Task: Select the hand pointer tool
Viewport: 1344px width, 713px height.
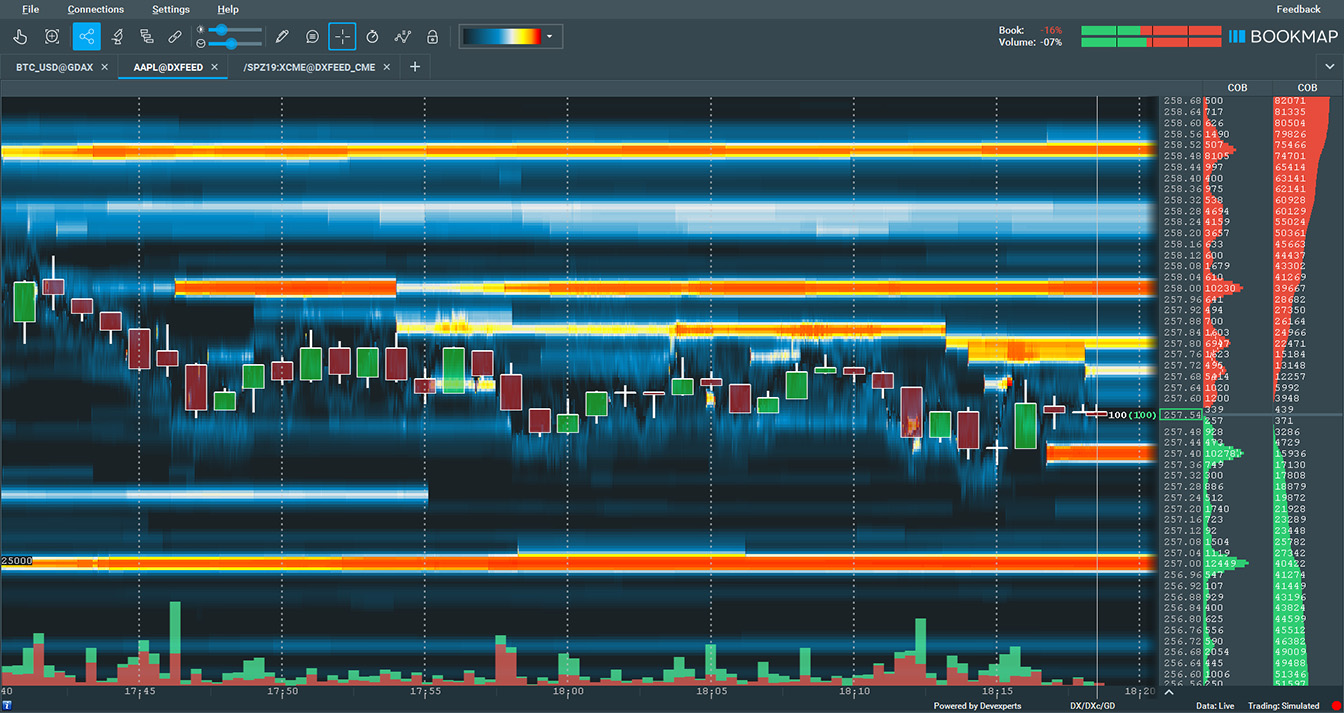Action: coord(21,37)
